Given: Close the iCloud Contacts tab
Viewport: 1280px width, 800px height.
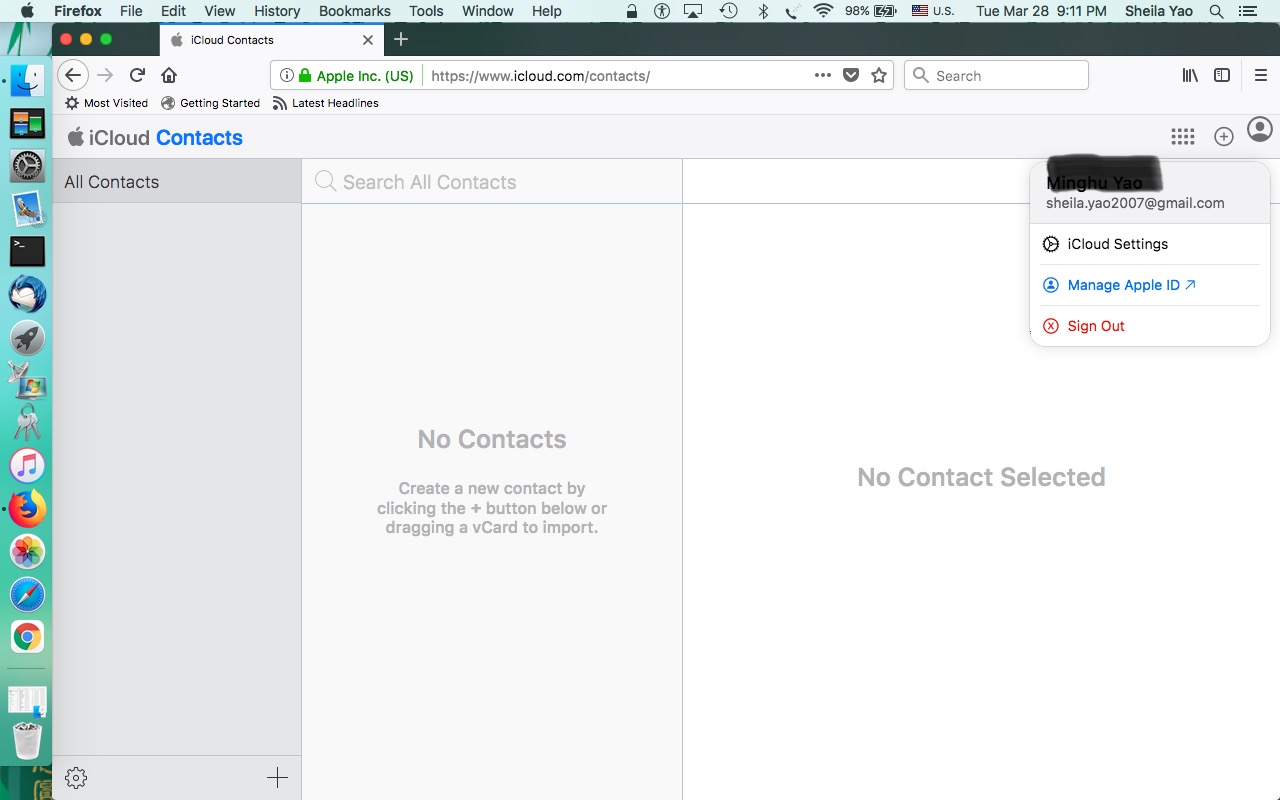Looking at the screenshot, I should pyautogui.click(x=368, y=40).
